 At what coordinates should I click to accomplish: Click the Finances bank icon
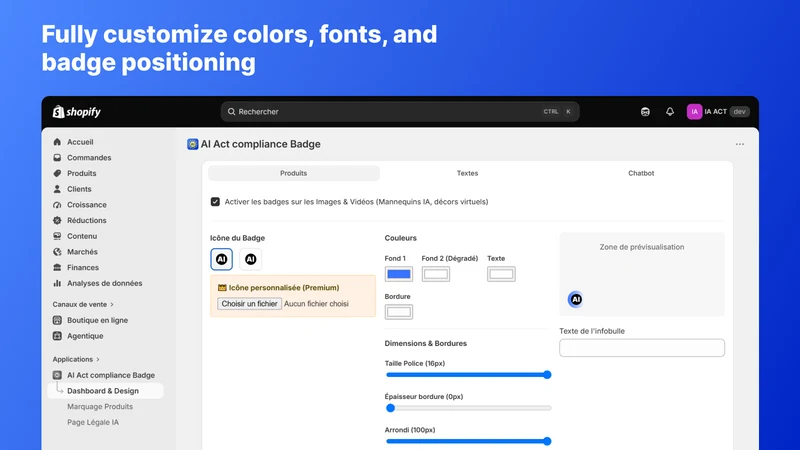tap(57, 267)
